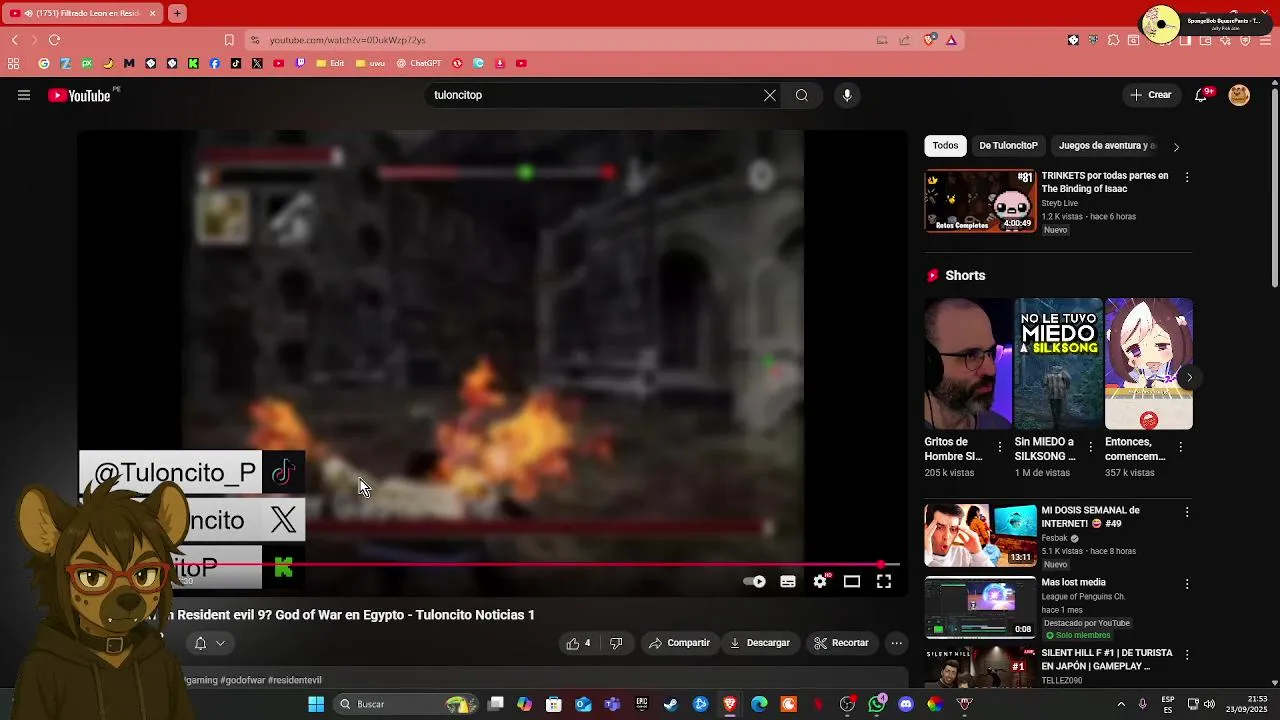This screenshot has height=720, width=1280.
Task: Click the Descargar download button
Action: point(760,643)
